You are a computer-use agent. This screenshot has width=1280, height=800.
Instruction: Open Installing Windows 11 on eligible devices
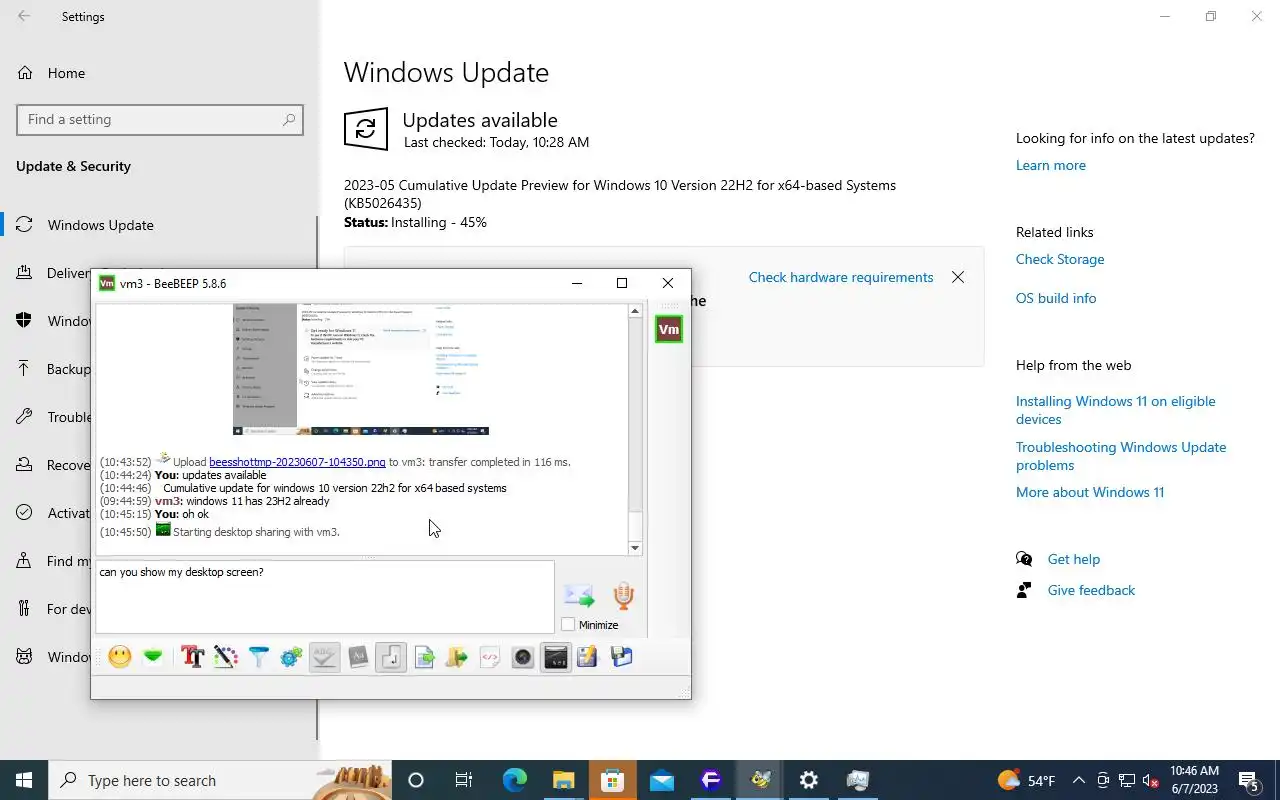click(x=1116, y=410)
